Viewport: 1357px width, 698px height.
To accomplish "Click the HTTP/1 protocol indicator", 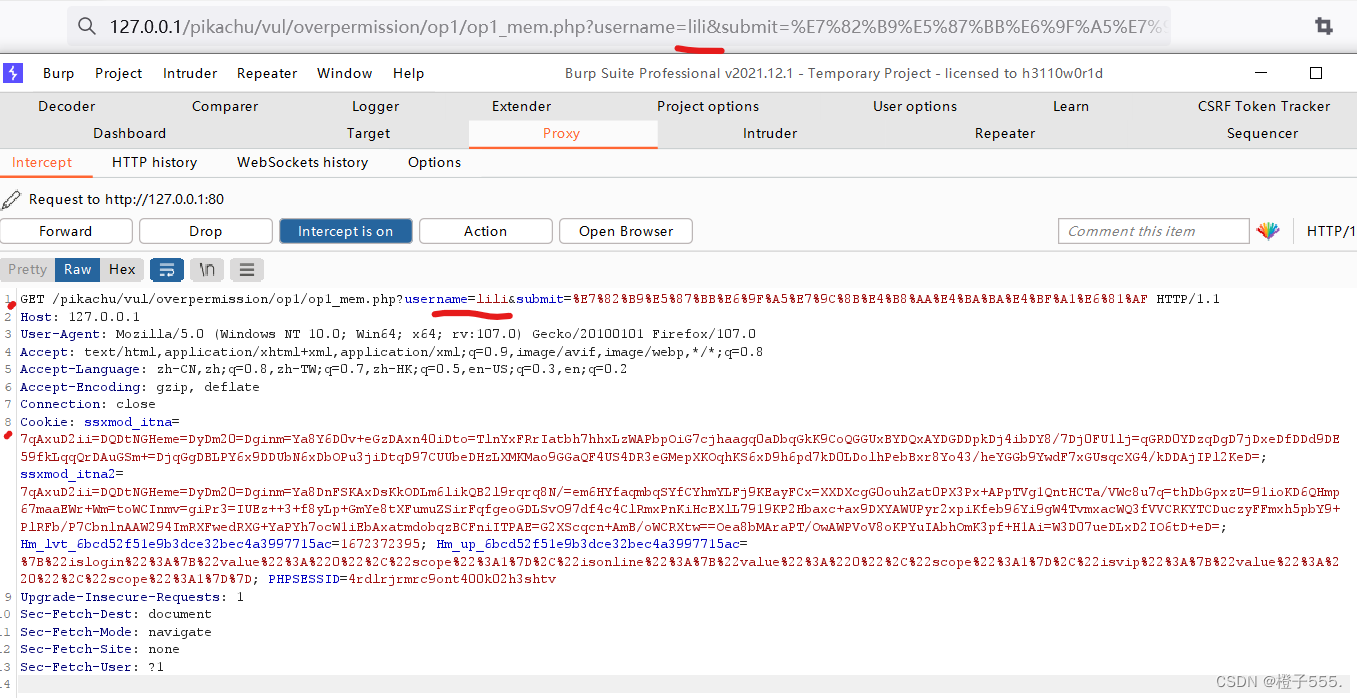I will click(1331, 231).
